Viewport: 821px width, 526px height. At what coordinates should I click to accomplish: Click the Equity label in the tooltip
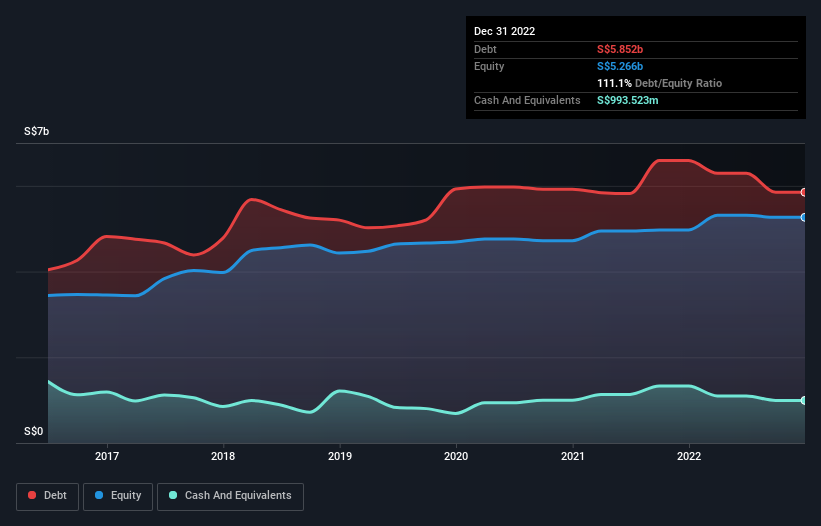[489, 66]
